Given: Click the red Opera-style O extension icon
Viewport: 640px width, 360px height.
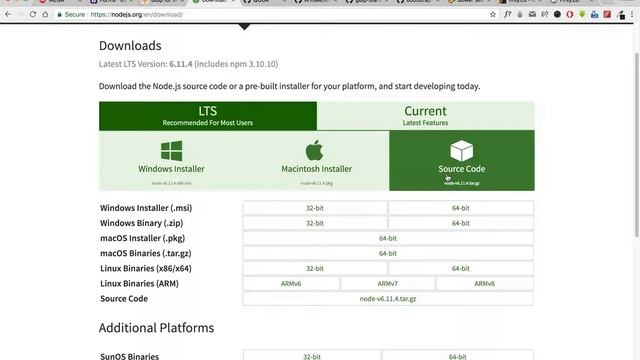Looking at the screenshot, I should coord(570,14).
